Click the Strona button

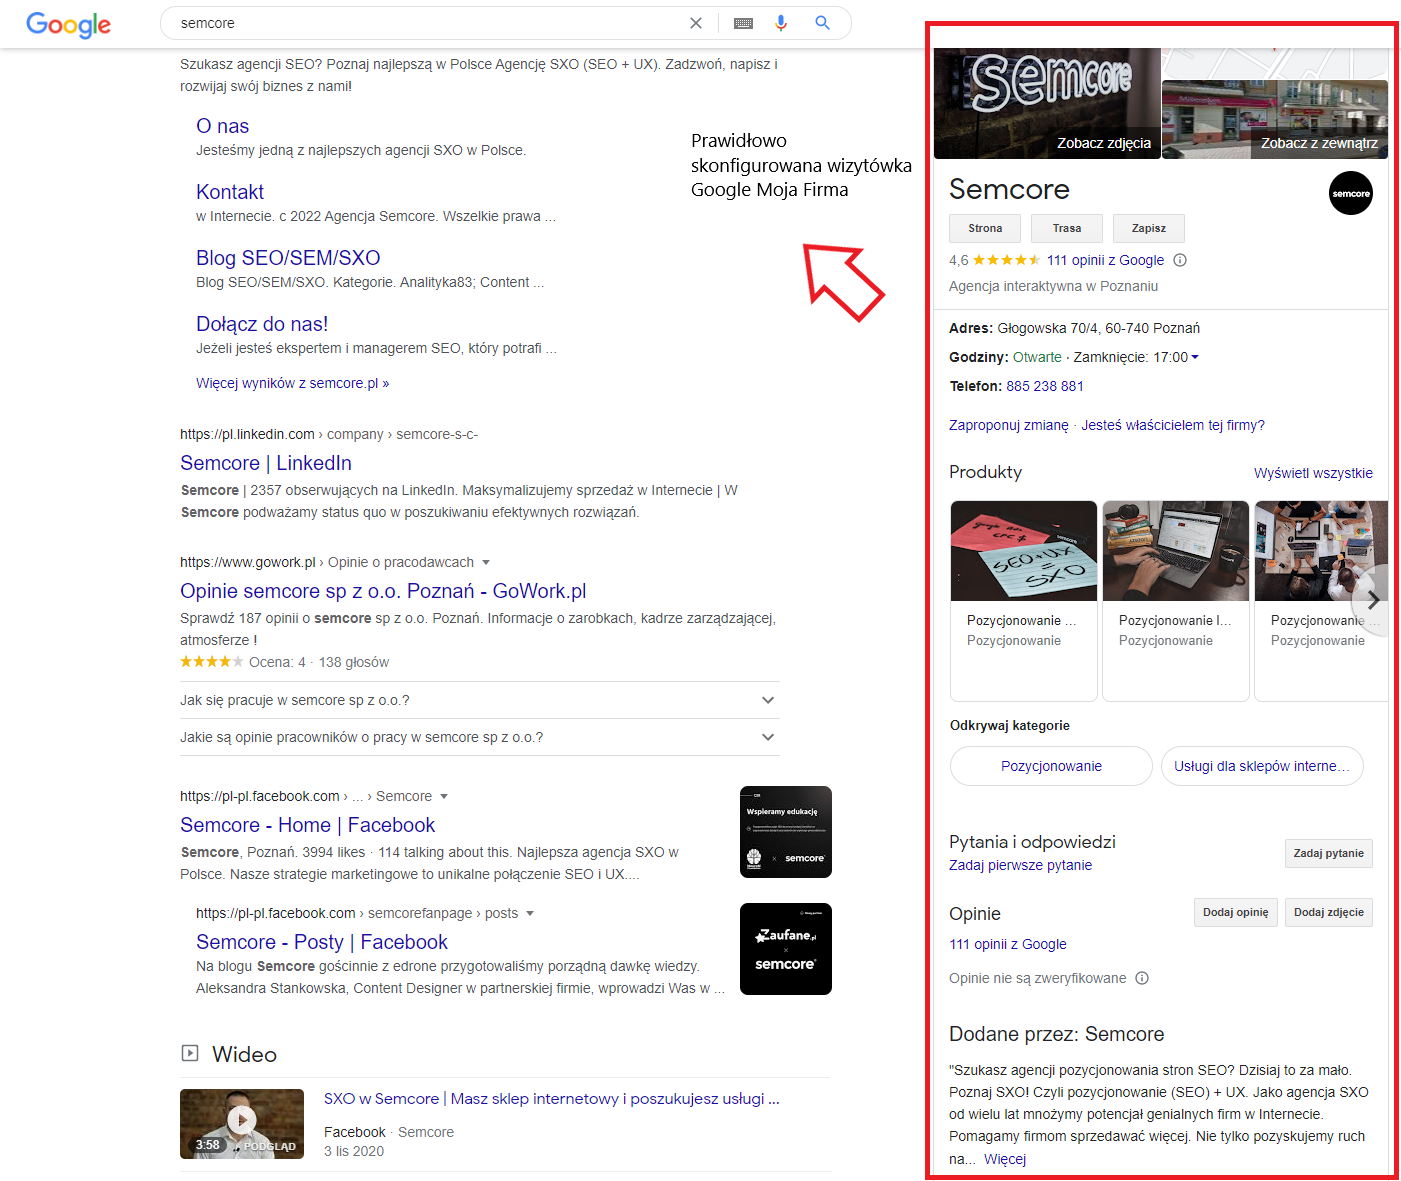coord(985,228)
